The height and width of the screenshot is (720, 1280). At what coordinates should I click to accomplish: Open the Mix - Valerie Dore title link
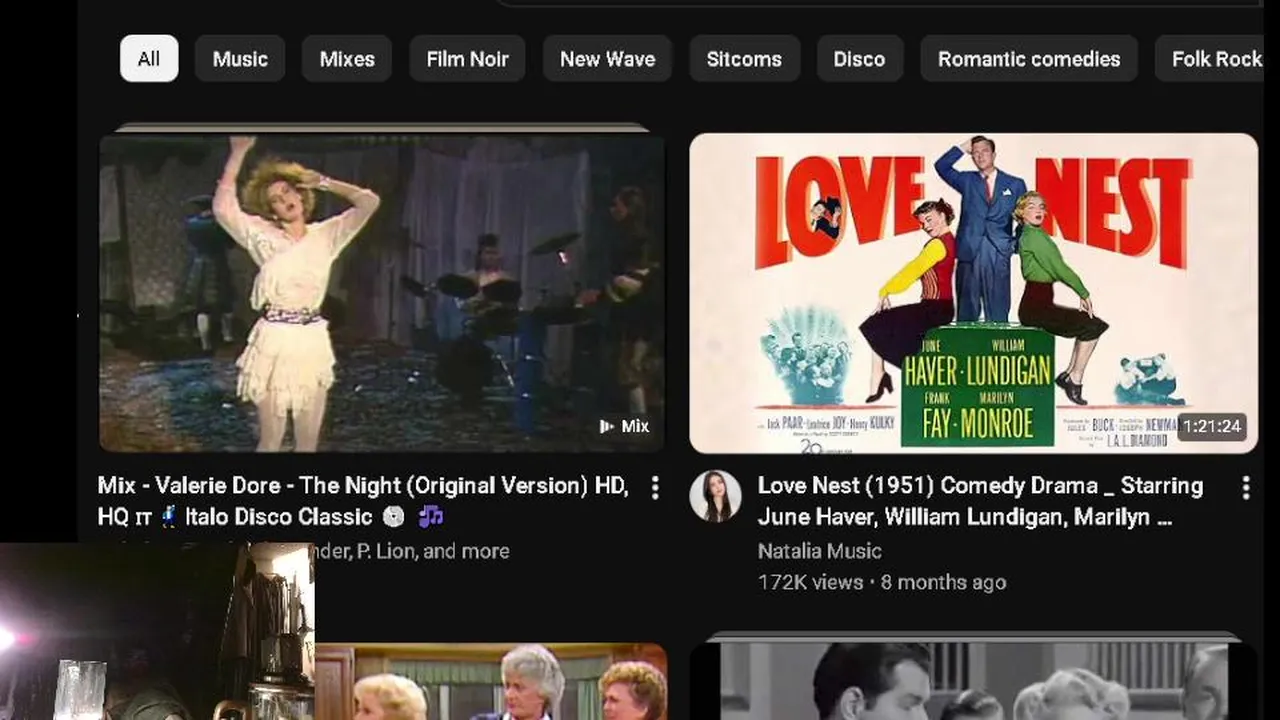coord(363,501)
